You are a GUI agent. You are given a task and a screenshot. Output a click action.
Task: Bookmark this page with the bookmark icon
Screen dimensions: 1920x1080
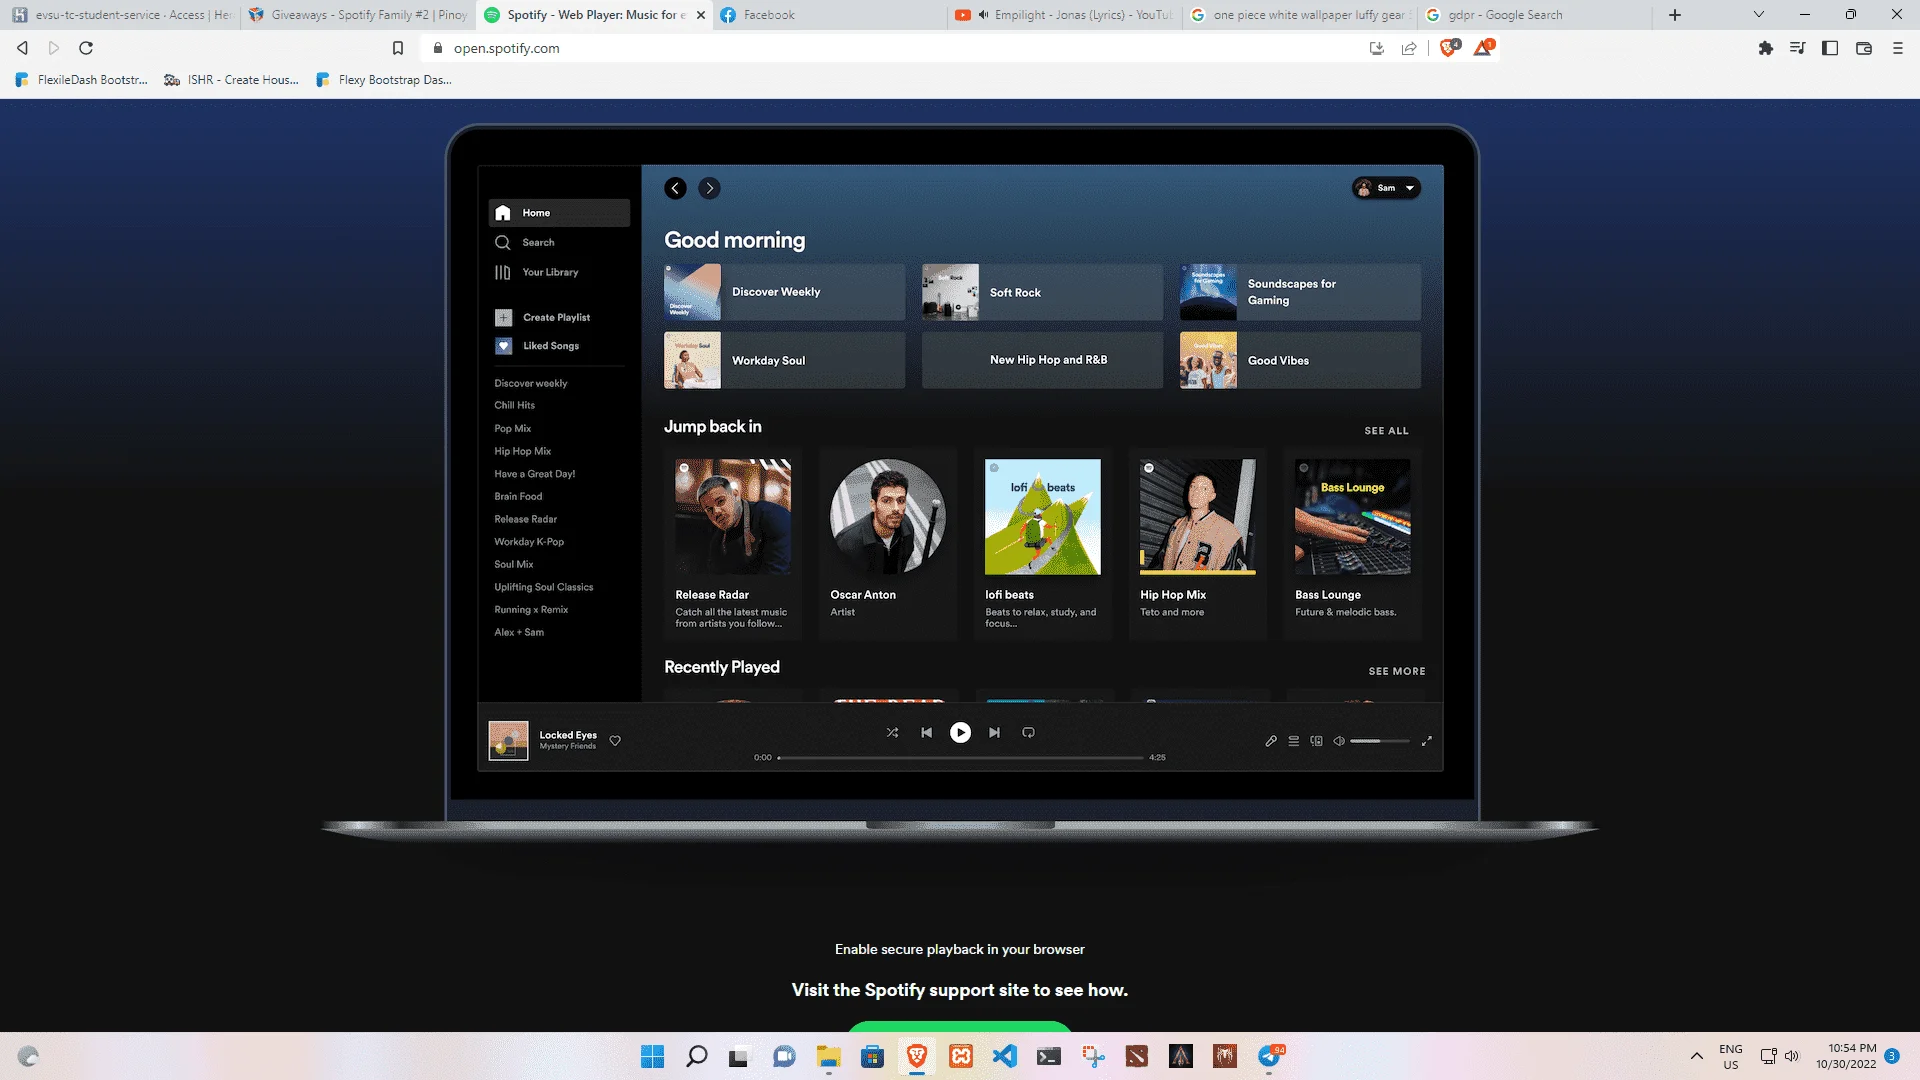398,48
